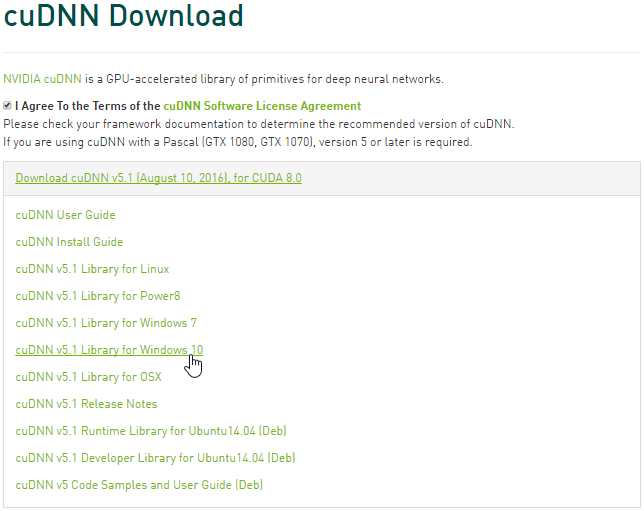Screen dimensions: 644x511
Task: Download Developer Library for Ubuntu14.04 Deb
Action: coord(155,458)
